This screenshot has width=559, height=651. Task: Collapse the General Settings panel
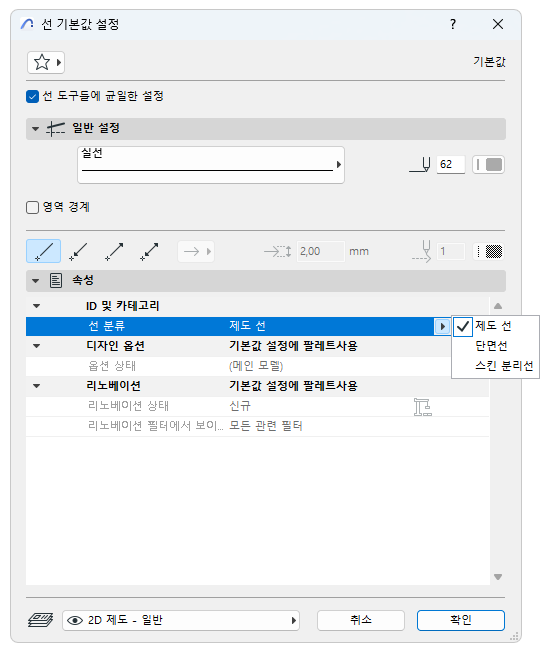36,129
